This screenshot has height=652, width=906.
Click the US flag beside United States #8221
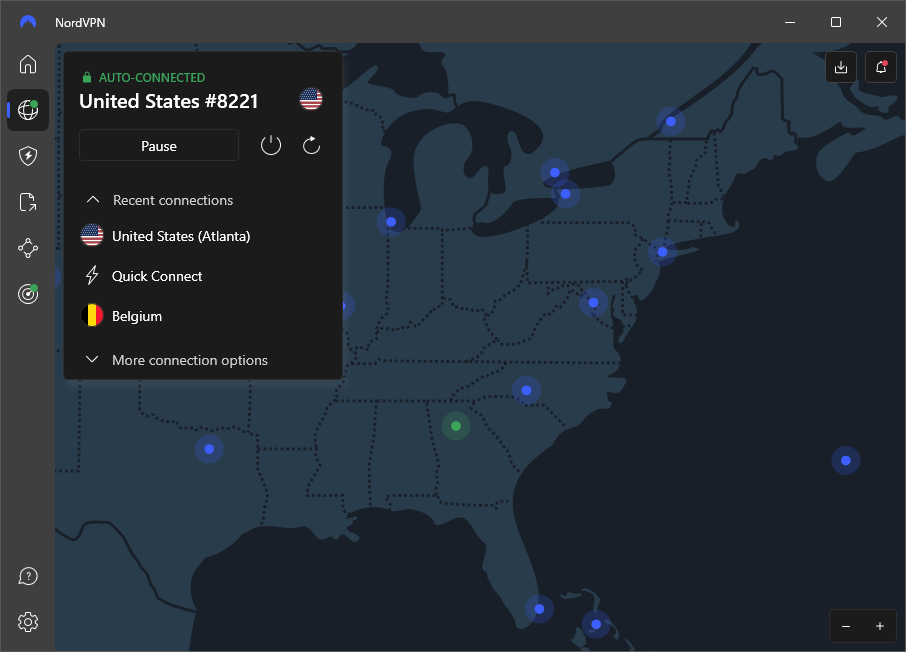coord(311,99)
